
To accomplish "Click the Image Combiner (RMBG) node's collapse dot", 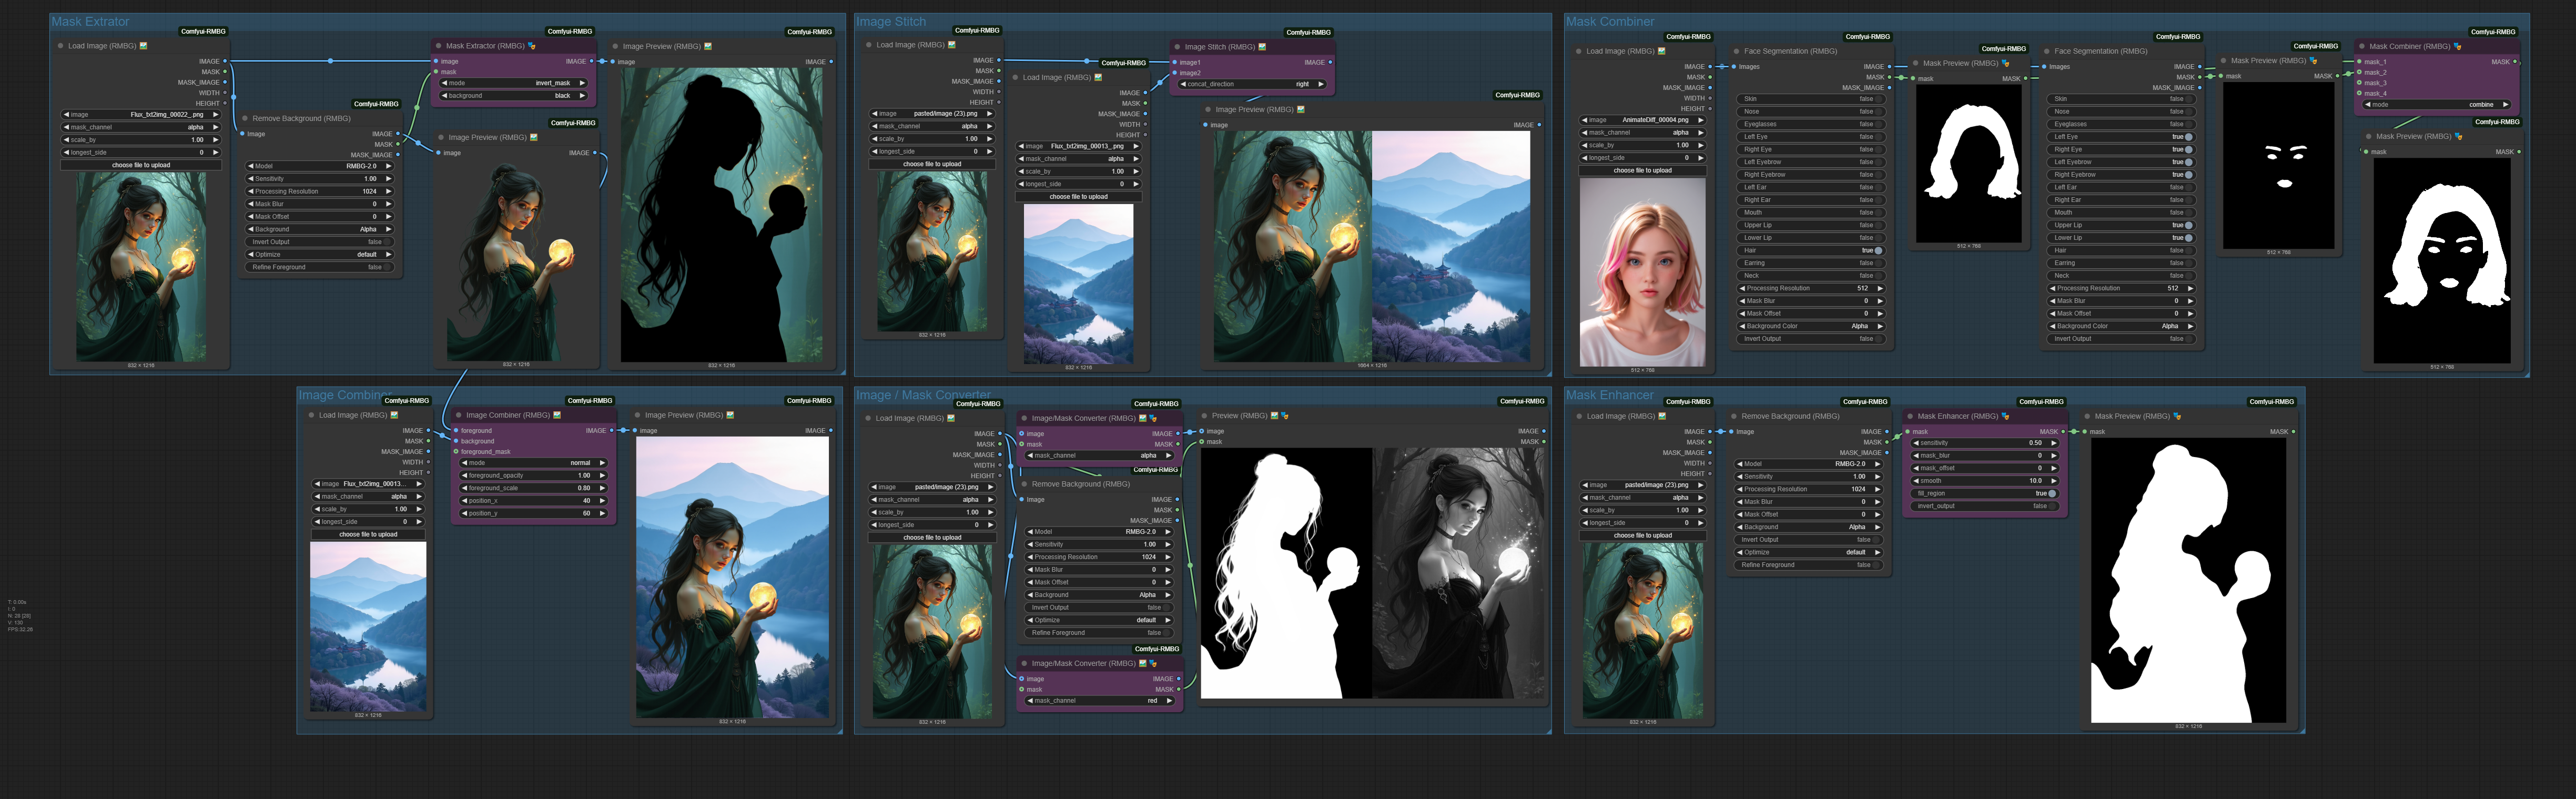I will point(458,415).
